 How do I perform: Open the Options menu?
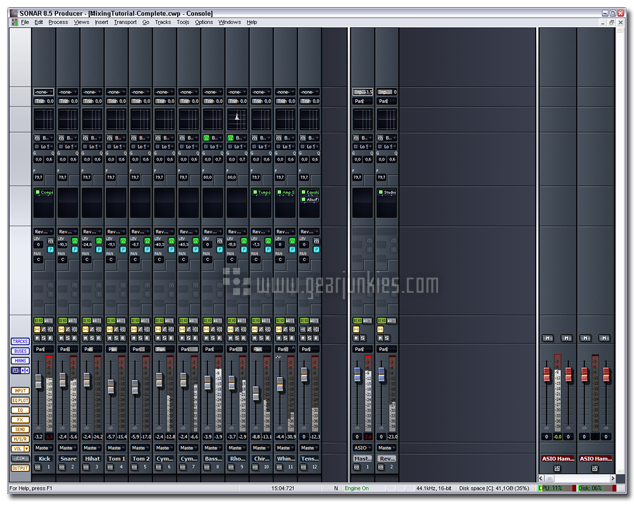(204, 22)
